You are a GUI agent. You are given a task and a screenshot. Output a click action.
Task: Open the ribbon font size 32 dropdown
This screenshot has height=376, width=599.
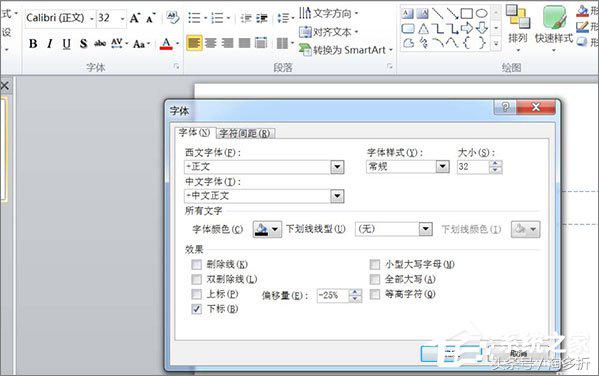pos(122,18)
